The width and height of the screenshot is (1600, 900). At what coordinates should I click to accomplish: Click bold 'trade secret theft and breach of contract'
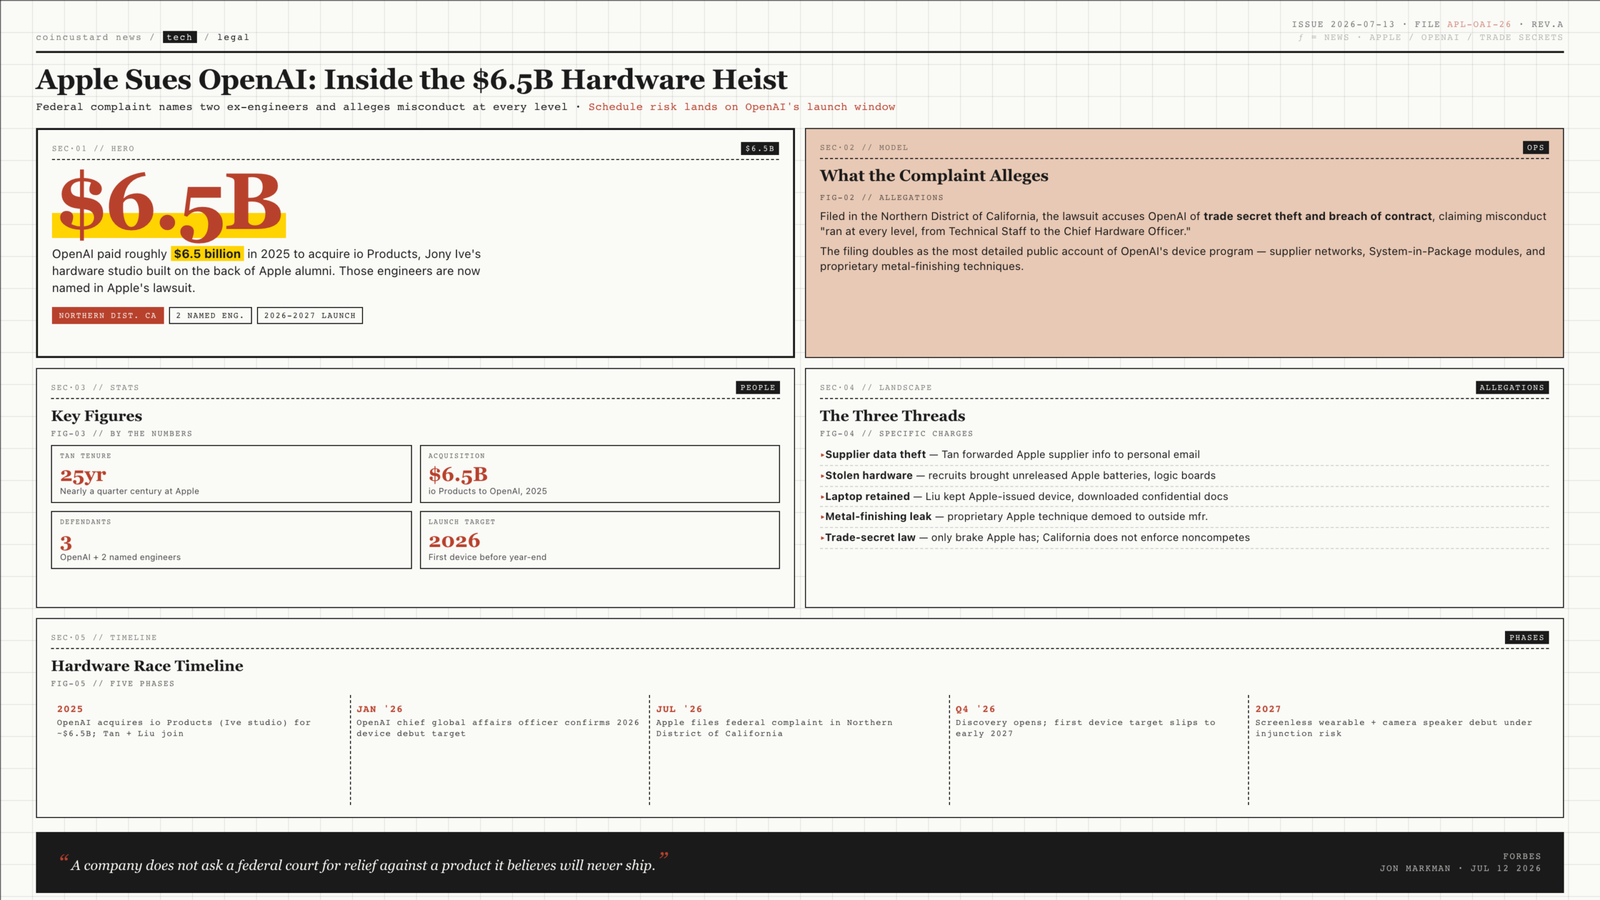tap(1318, 216)
